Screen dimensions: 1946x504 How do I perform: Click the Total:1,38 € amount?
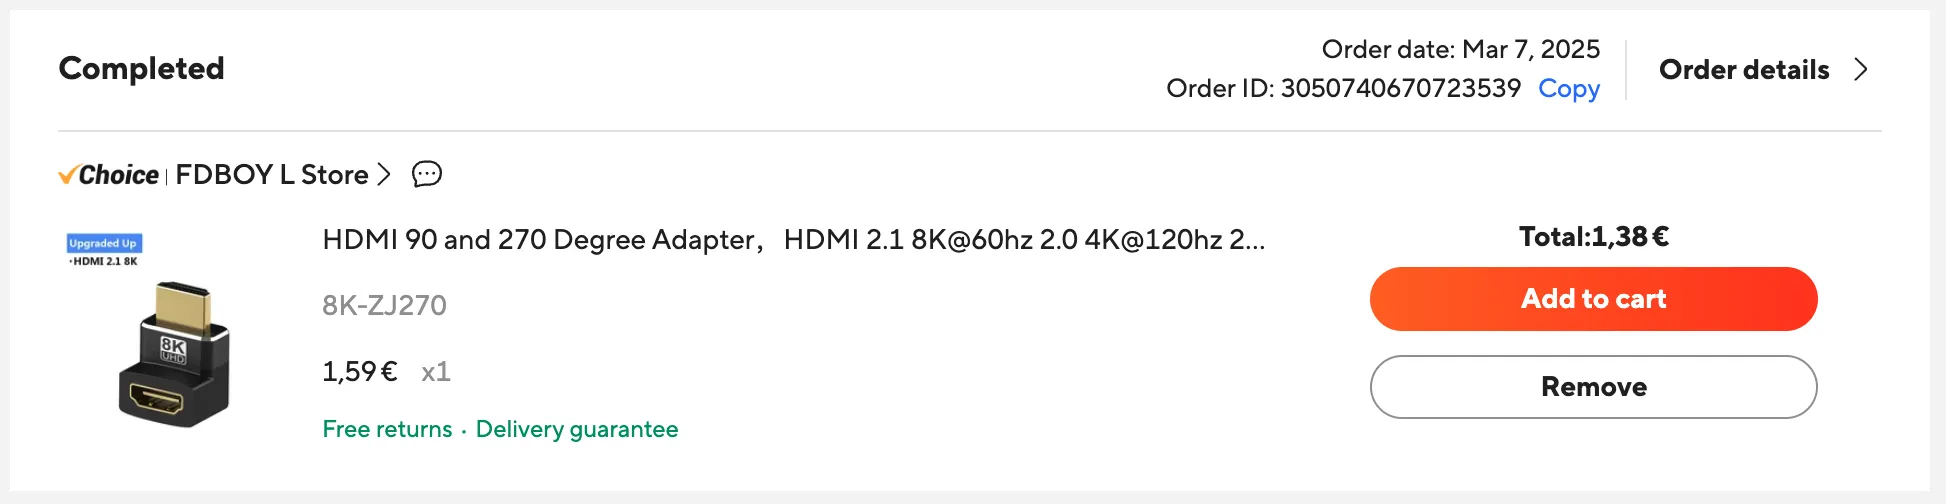(1593, 237)
